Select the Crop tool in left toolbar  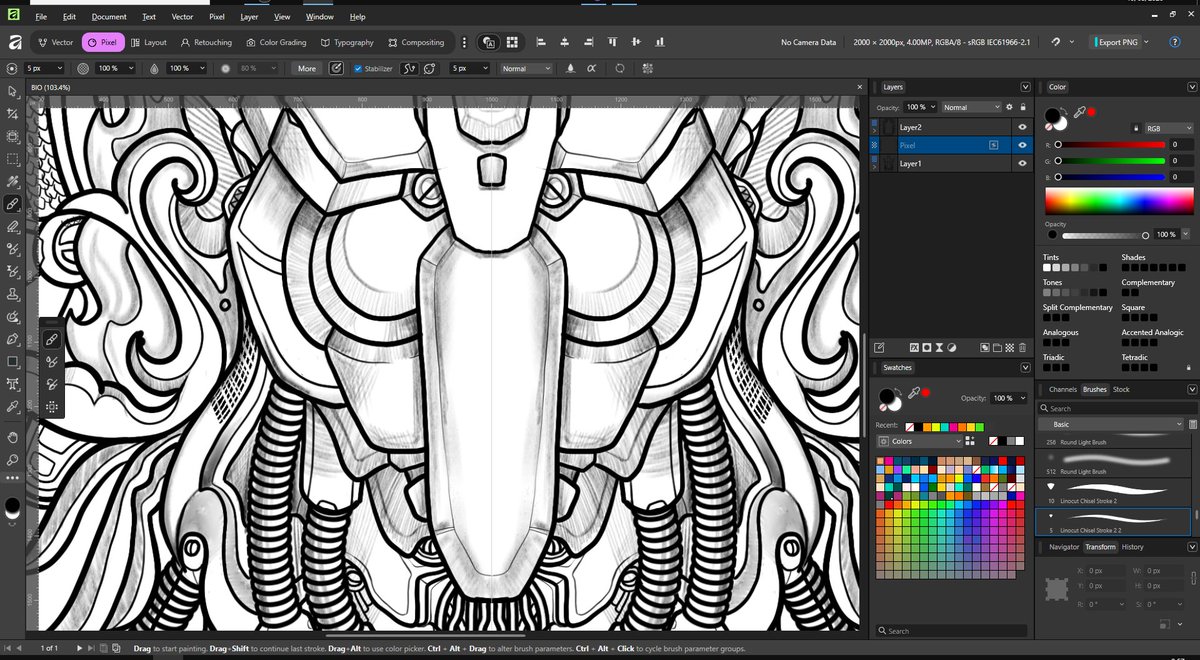click(13, 114)
